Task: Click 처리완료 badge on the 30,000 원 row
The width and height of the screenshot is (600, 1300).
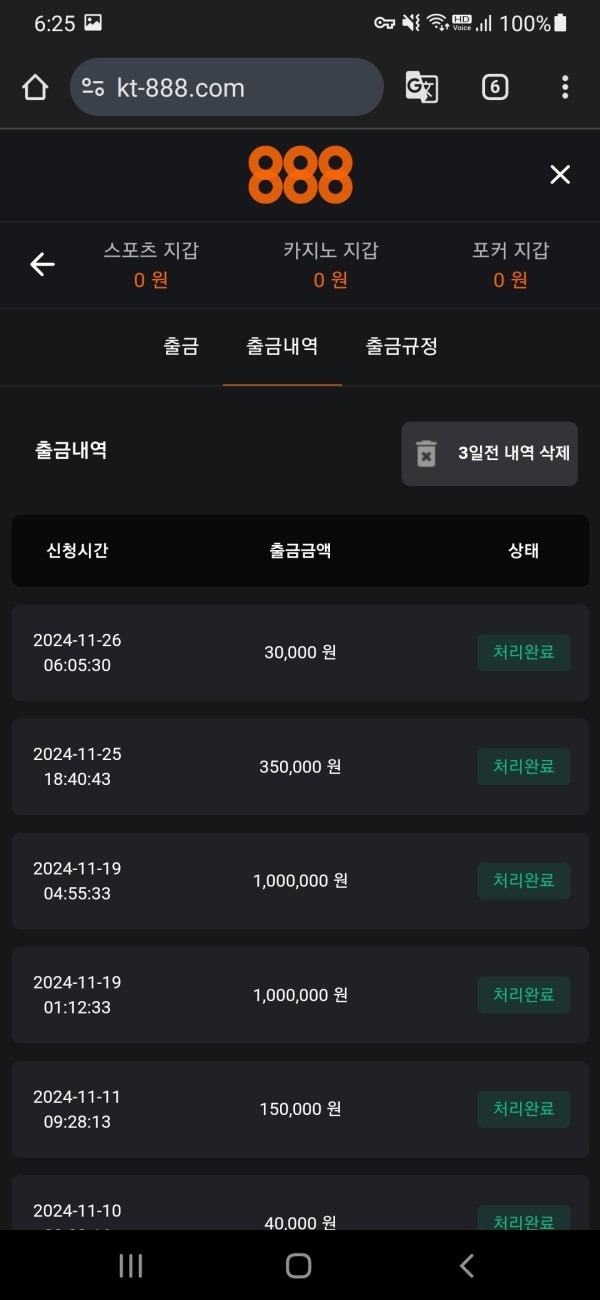Action: [523, 652]
